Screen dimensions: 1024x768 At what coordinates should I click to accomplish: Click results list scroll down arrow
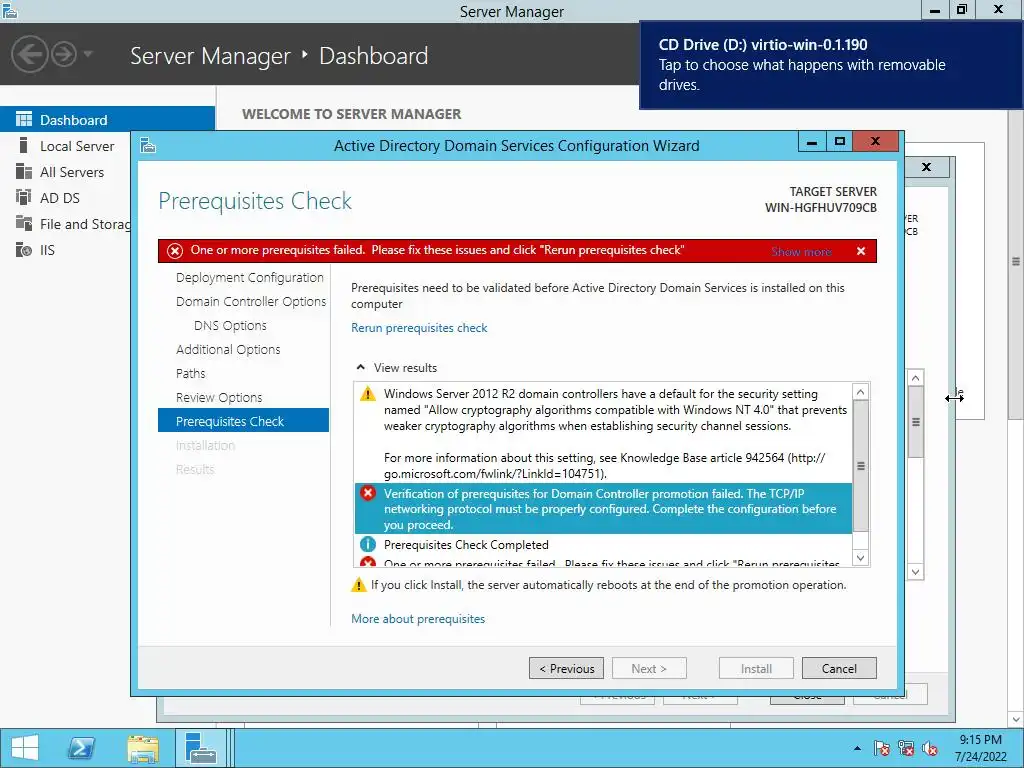click(861, 558)
